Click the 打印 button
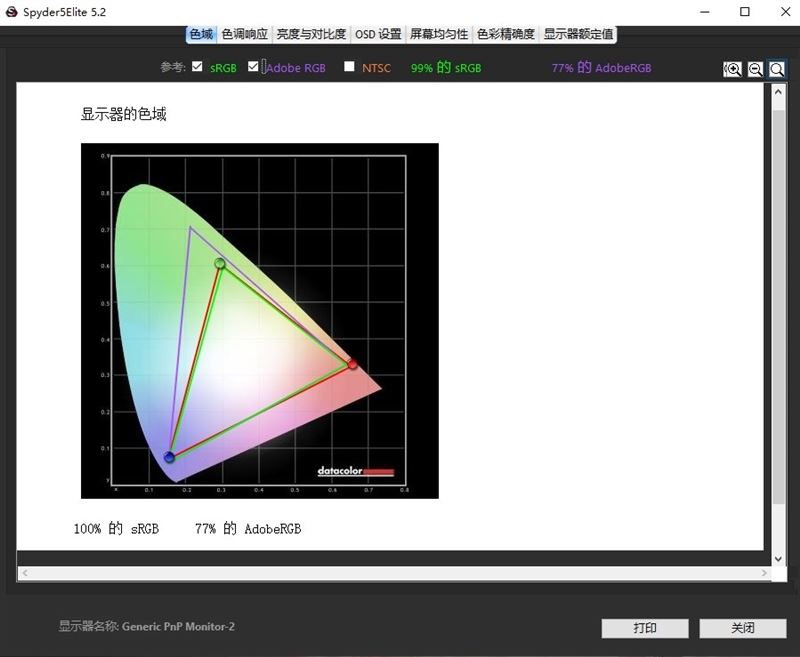The height and width of the screenshot is (657, 800). pyautogui.click(x=645, y=628)
